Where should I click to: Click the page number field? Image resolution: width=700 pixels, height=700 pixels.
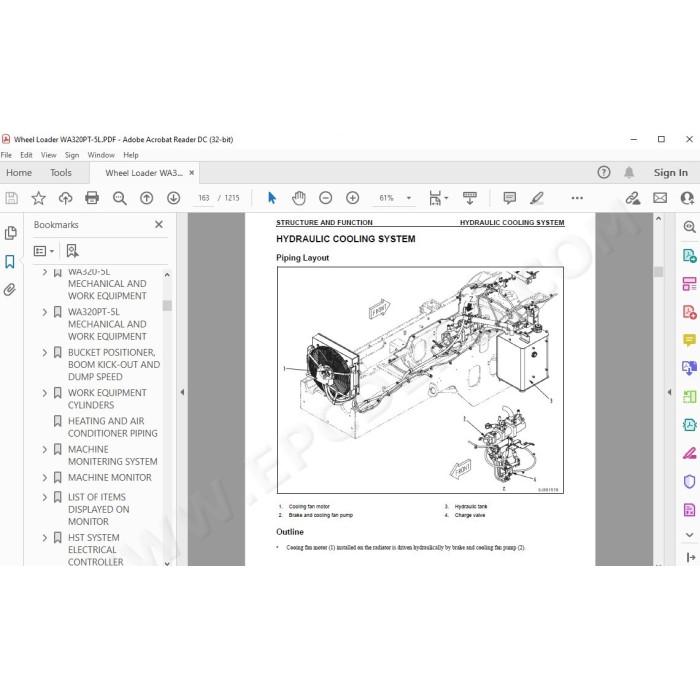204,198
